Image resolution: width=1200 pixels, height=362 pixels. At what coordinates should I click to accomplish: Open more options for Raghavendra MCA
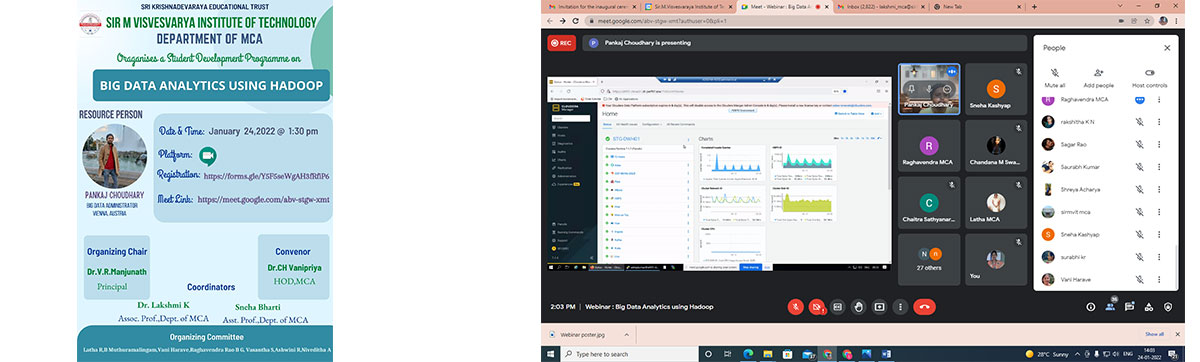tap(1159, 100)
